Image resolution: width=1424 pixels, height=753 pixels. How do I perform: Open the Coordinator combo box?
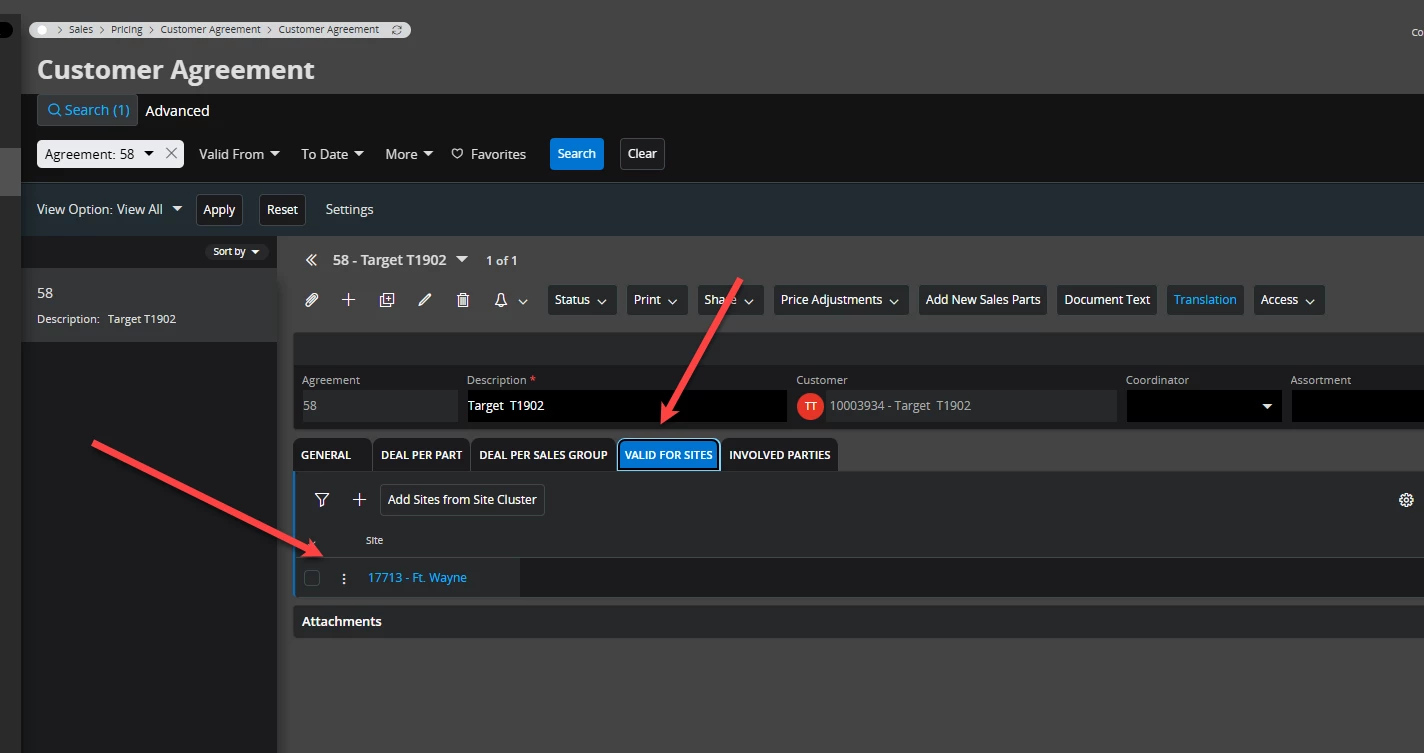1203,406
